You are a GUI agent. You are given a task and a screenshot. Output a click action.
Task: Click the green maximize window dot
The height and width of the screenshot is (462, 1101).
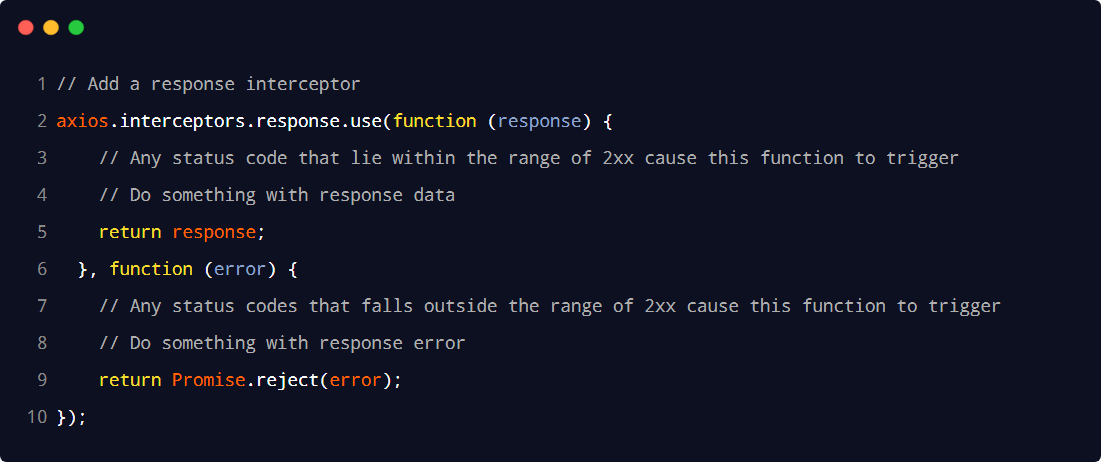(x=76, y=27)
